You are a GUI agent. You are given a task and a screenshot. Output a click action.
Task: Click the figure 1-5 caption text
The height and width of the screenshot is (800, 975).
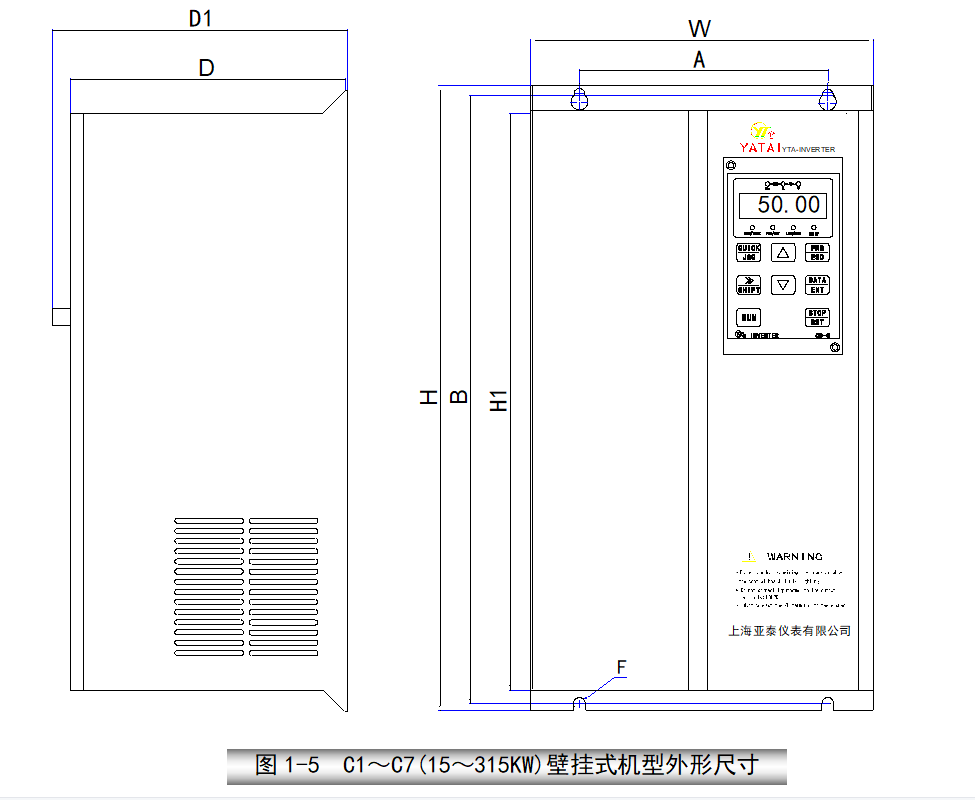tap(507, 766)
